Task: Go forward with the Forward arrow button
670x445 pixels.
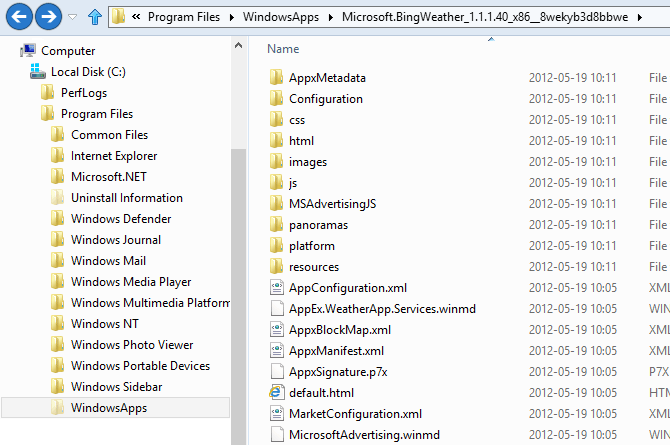Action: (x=48, y=17)
